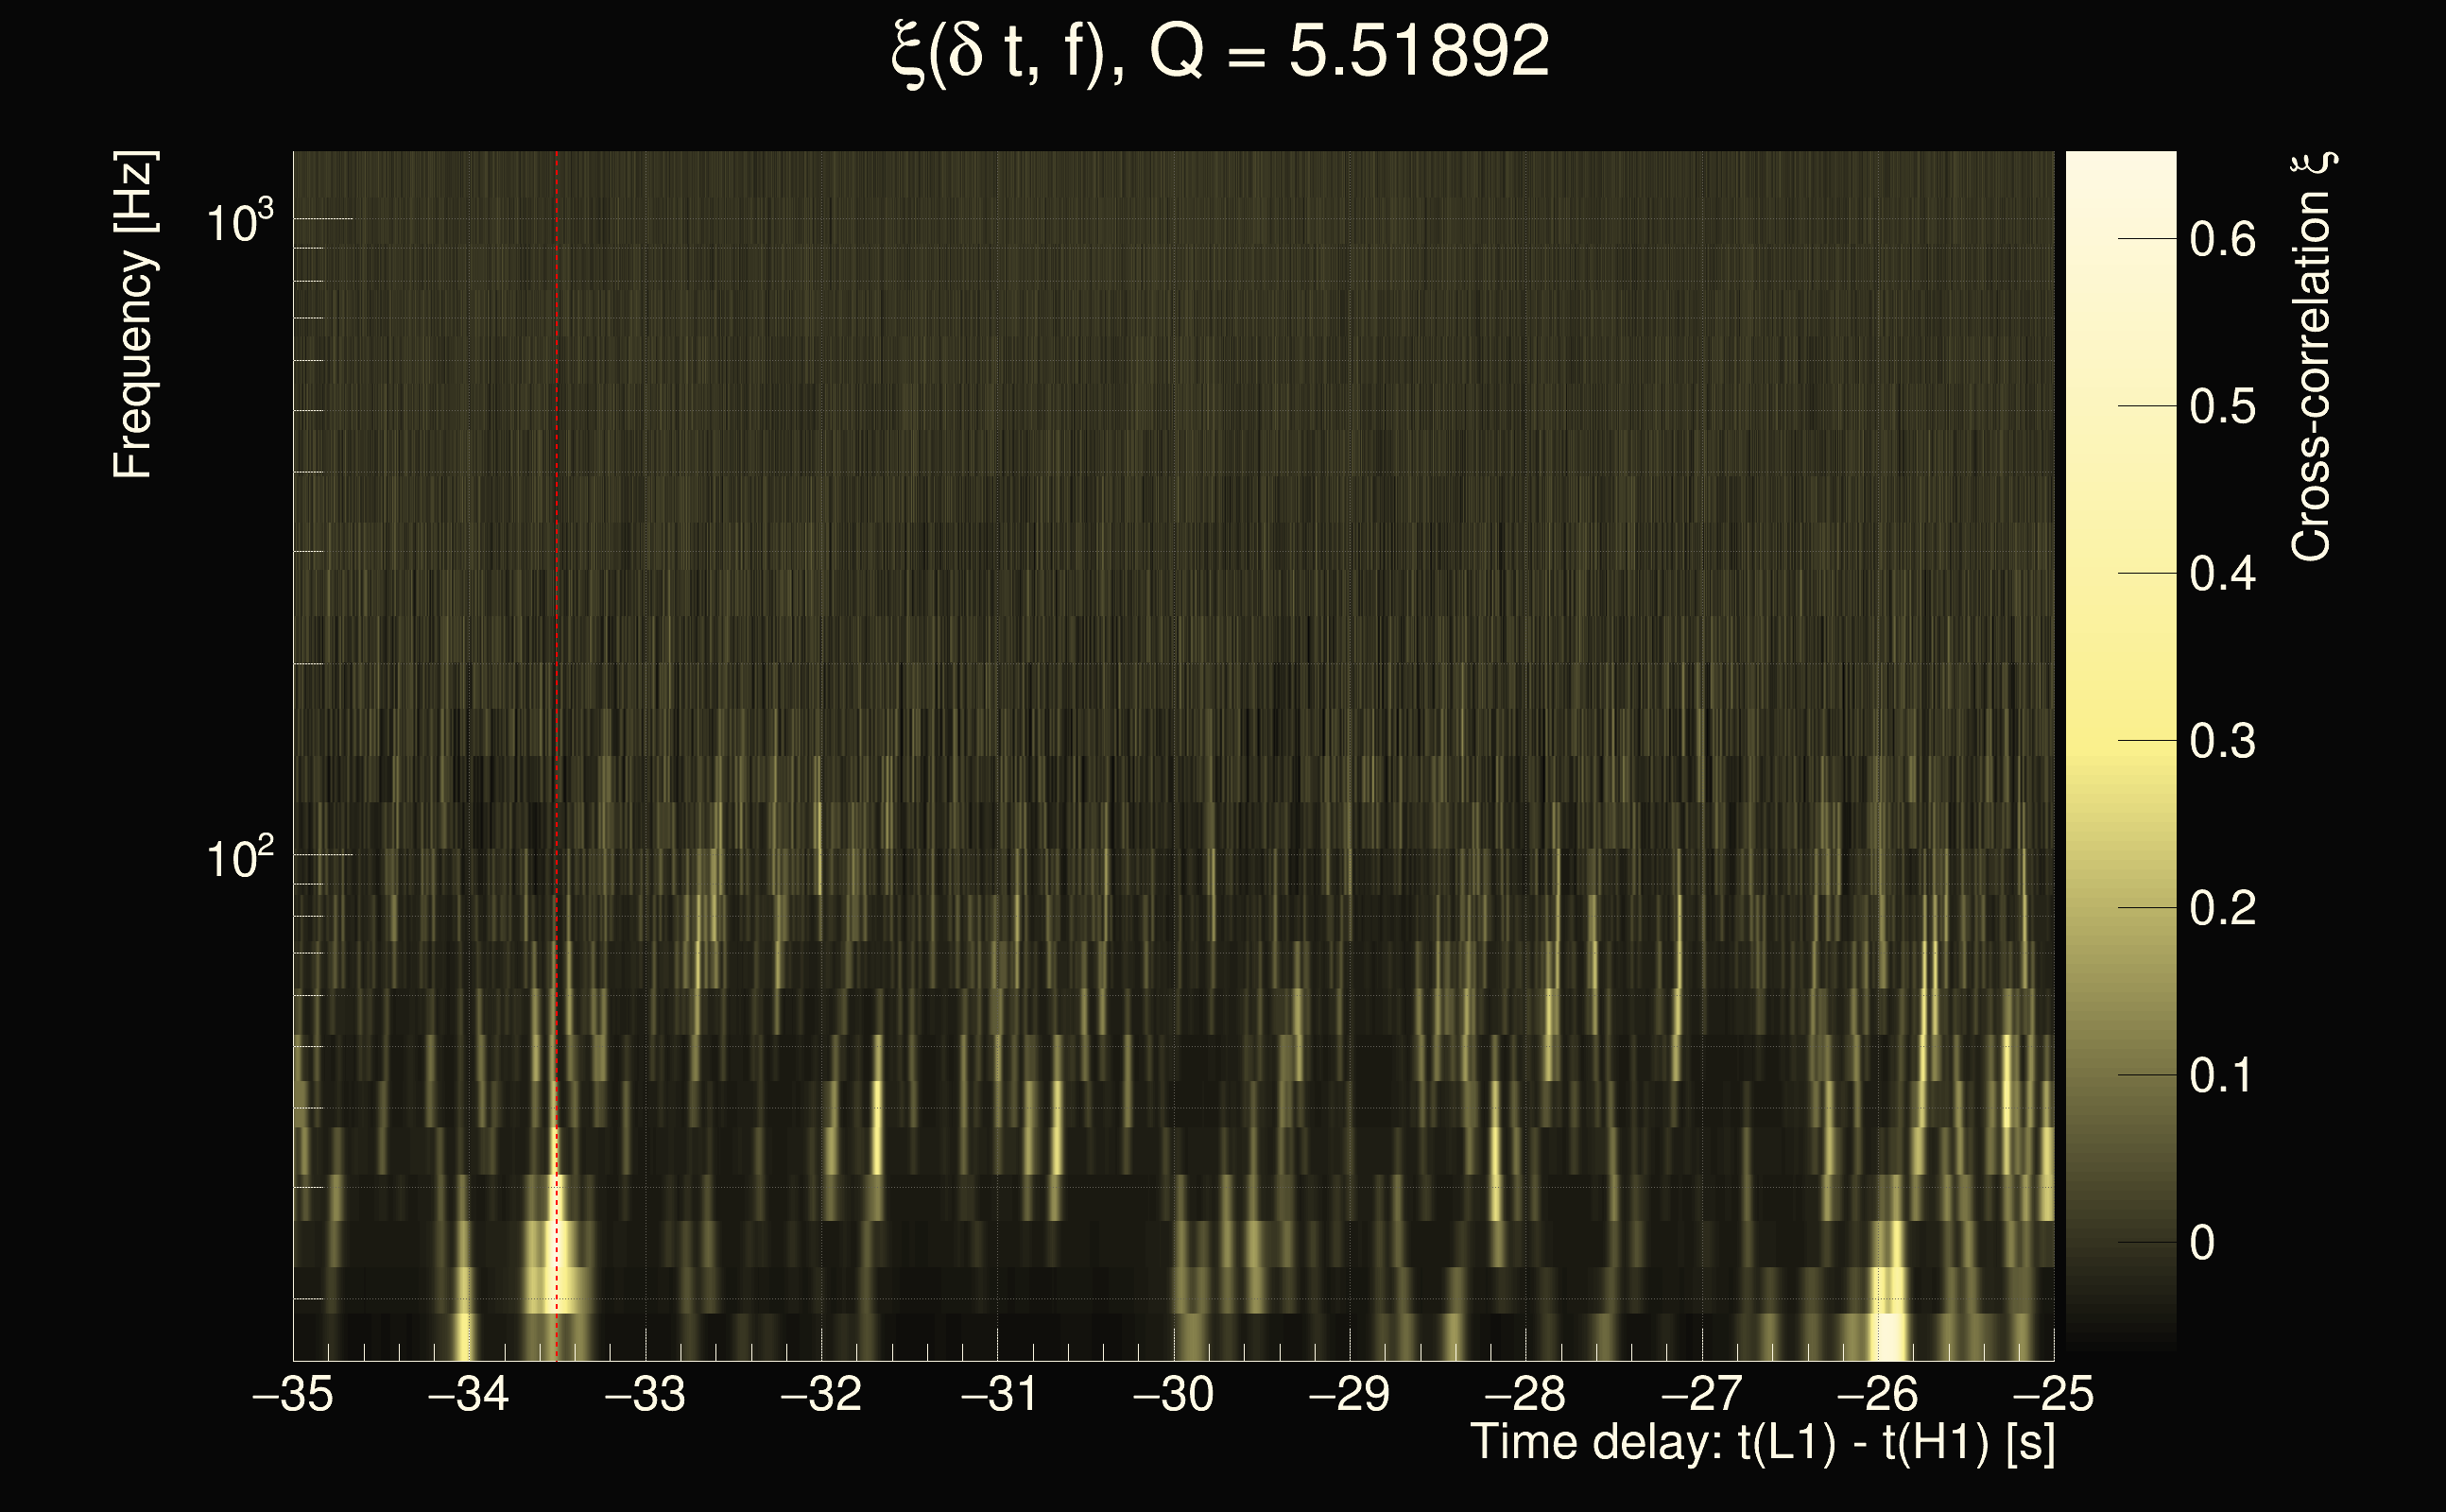Viewport: 2446px width, 1512px height.
Task: Click the 0.3 level on the color scale
Action: 2222,742
